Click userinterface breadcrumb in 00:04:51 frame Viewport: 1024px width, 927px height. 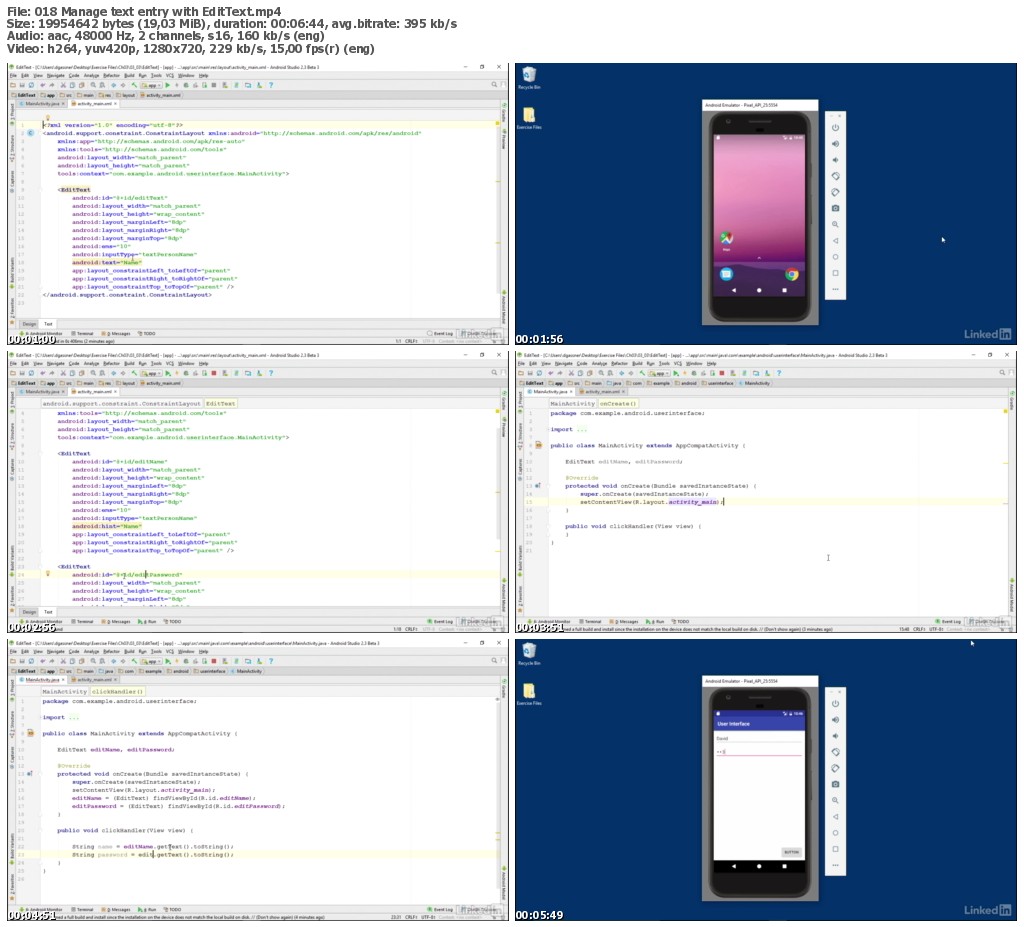(210, 671)
